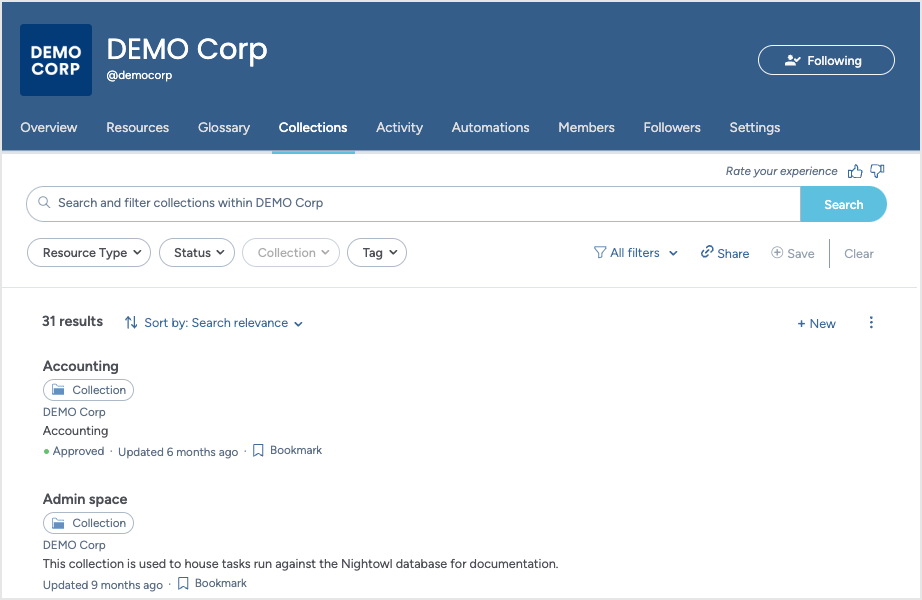This screenshot has height=600, width=922.
Task: Open the Accounting collection title
Action: tap(81, 366)
